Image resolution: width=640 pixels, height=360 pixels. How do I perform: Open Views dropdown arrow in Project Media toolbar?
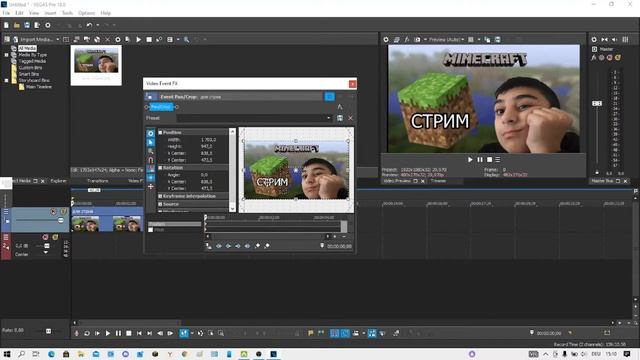(x=178, y=40)
